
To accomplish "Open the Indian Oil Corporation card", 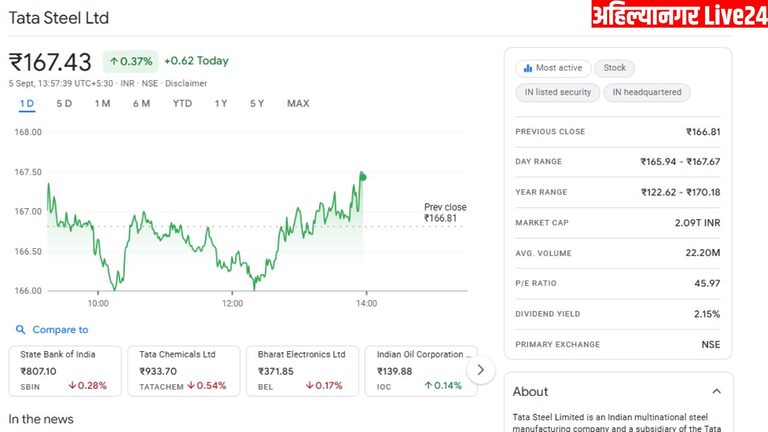I will (418, 370).
